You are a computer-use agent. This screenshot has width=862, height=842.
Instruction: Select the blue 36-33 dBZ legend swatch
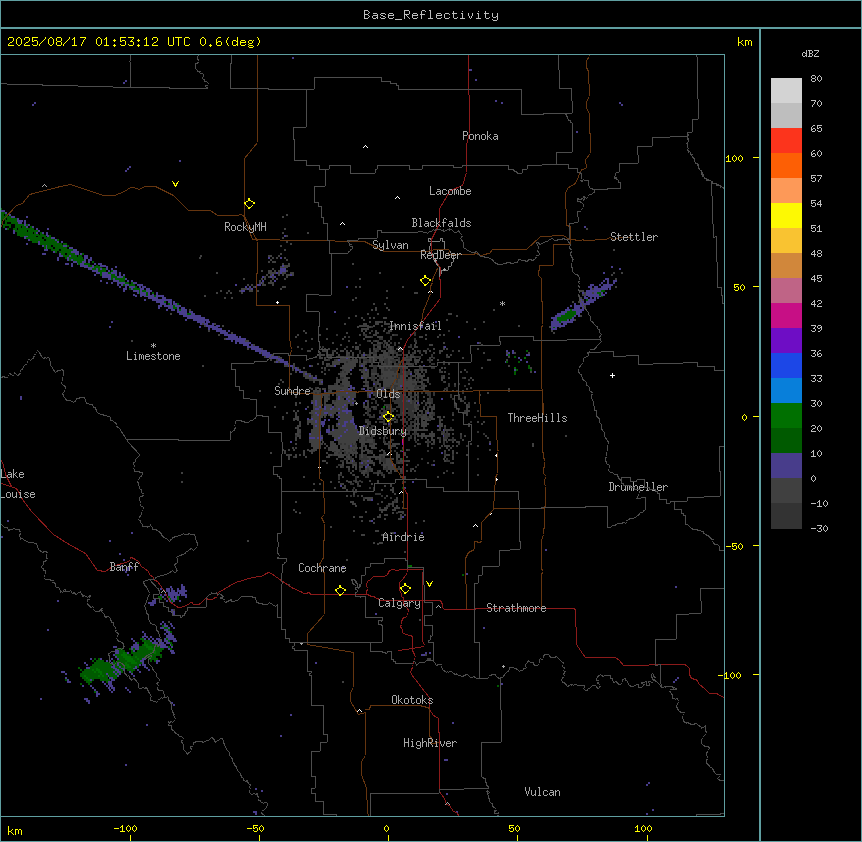coord(786,365)
